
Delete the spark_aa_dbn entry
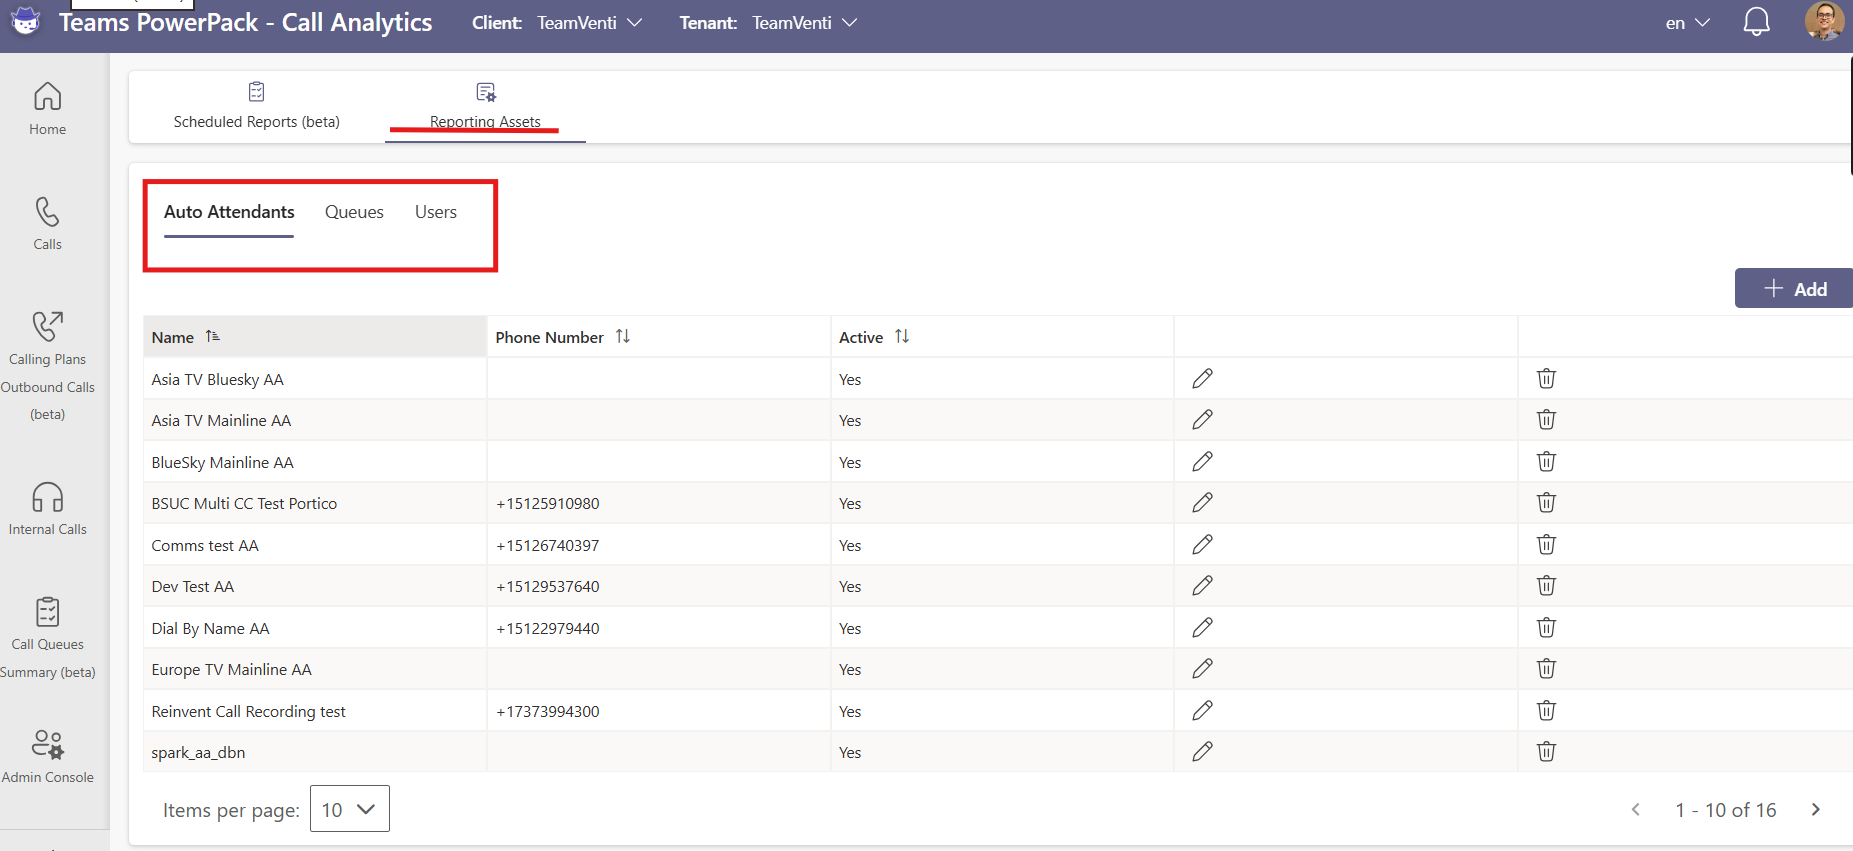pos(1546,752)
